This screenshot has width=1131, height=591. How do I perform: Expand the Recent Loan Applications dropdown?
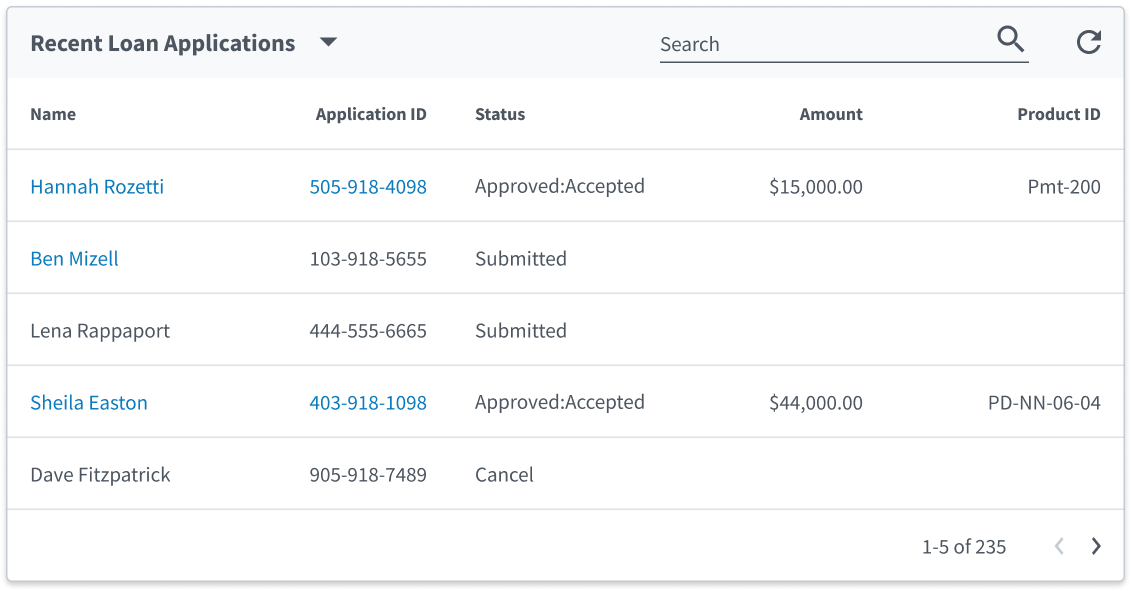(328, 43)
